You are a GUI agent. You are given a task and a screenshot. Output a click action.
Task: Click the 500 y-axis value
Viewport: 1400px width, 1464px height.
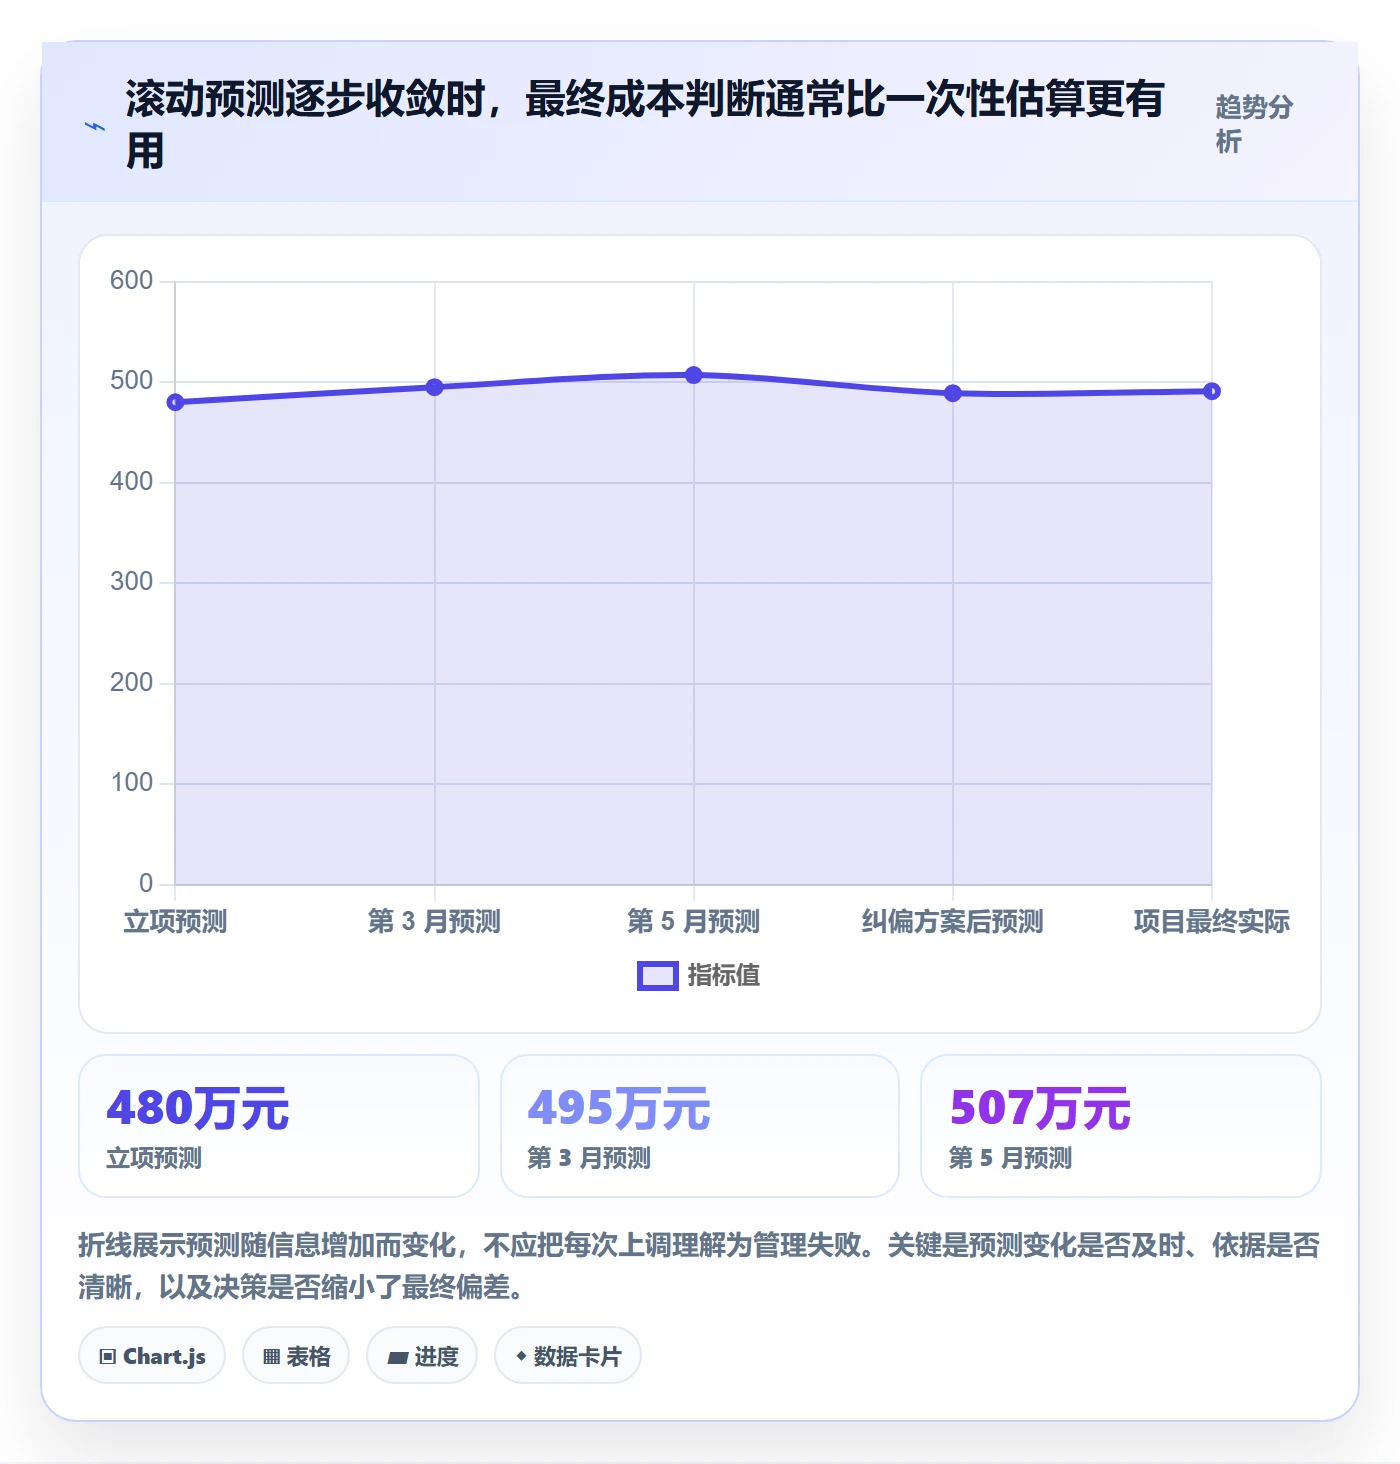click(x=131, y=380)
